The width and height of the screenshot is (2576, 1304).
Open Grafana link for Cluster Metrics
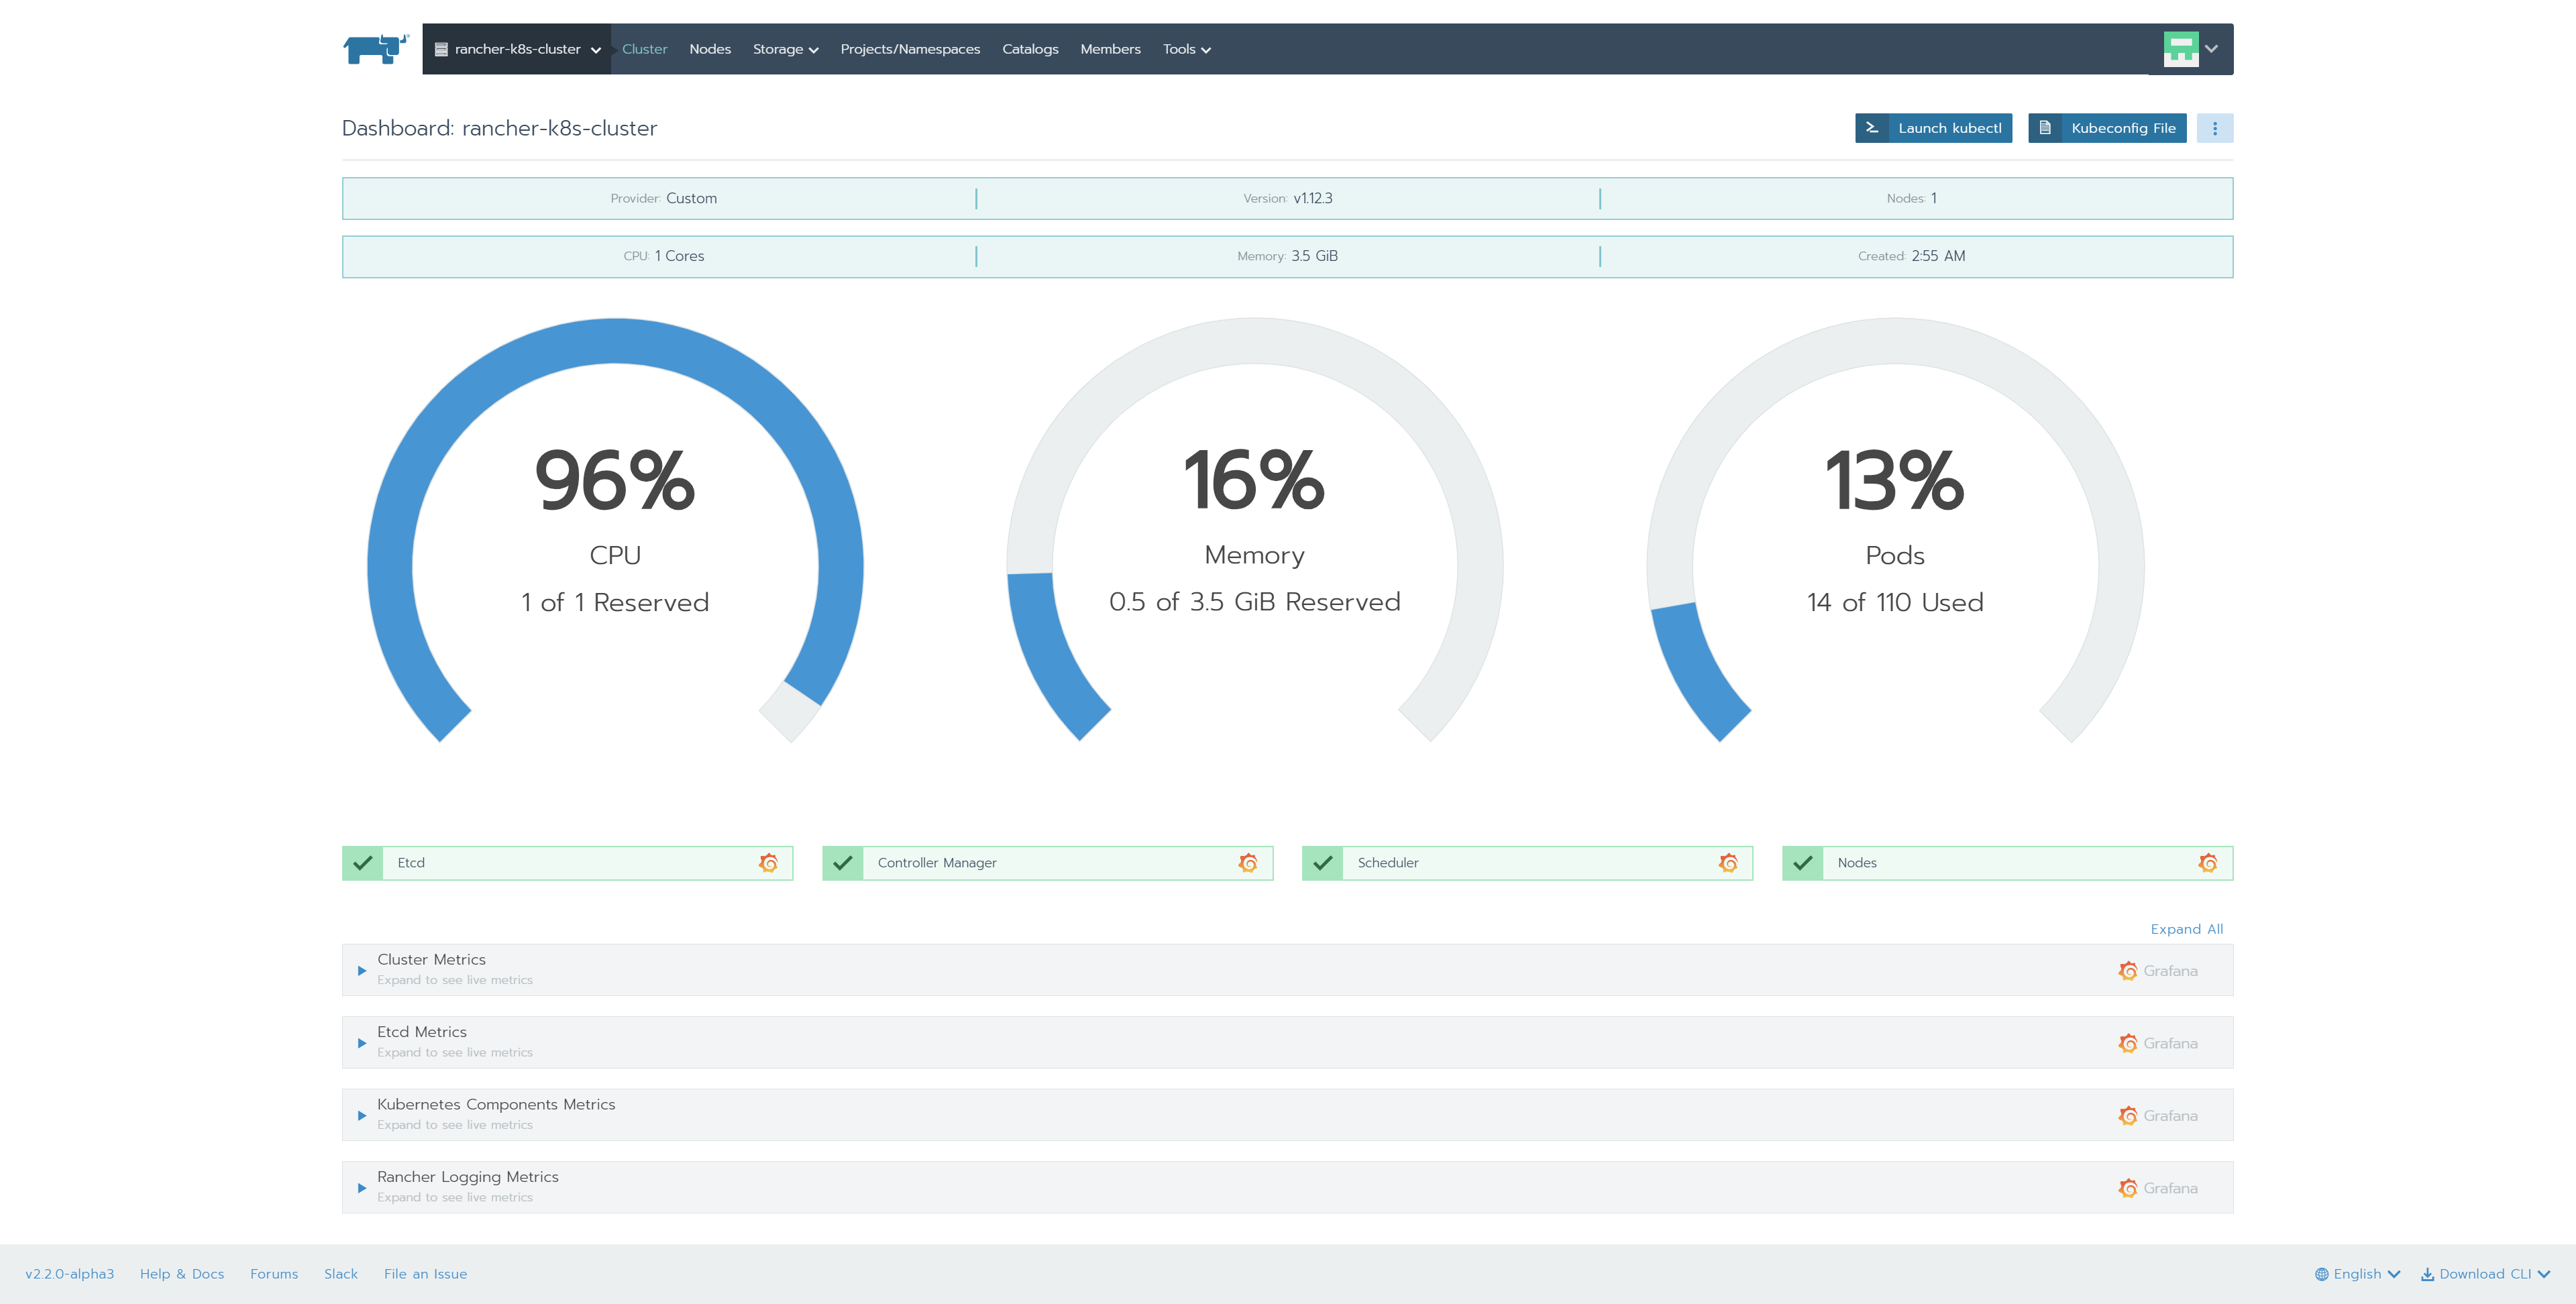pyautogui.click(x=2158, y=971)
